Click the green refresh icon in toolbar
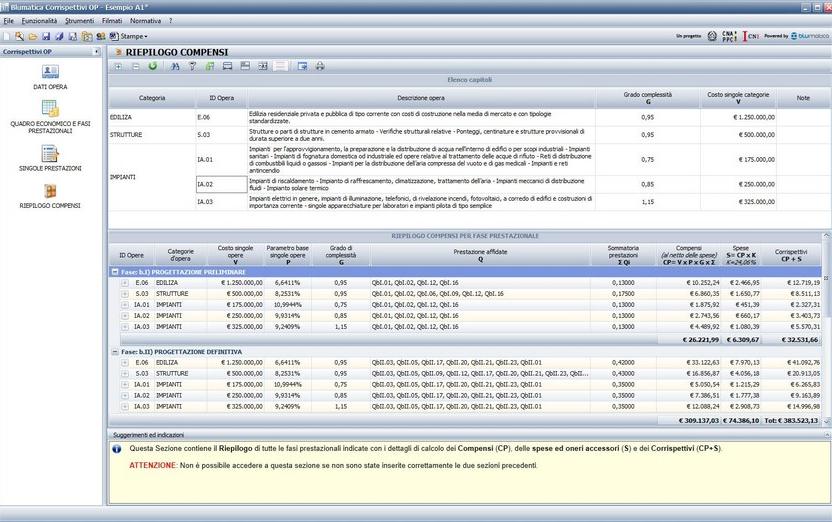The height and width of the screenshot is (522, 832). [x=153, y=66]
